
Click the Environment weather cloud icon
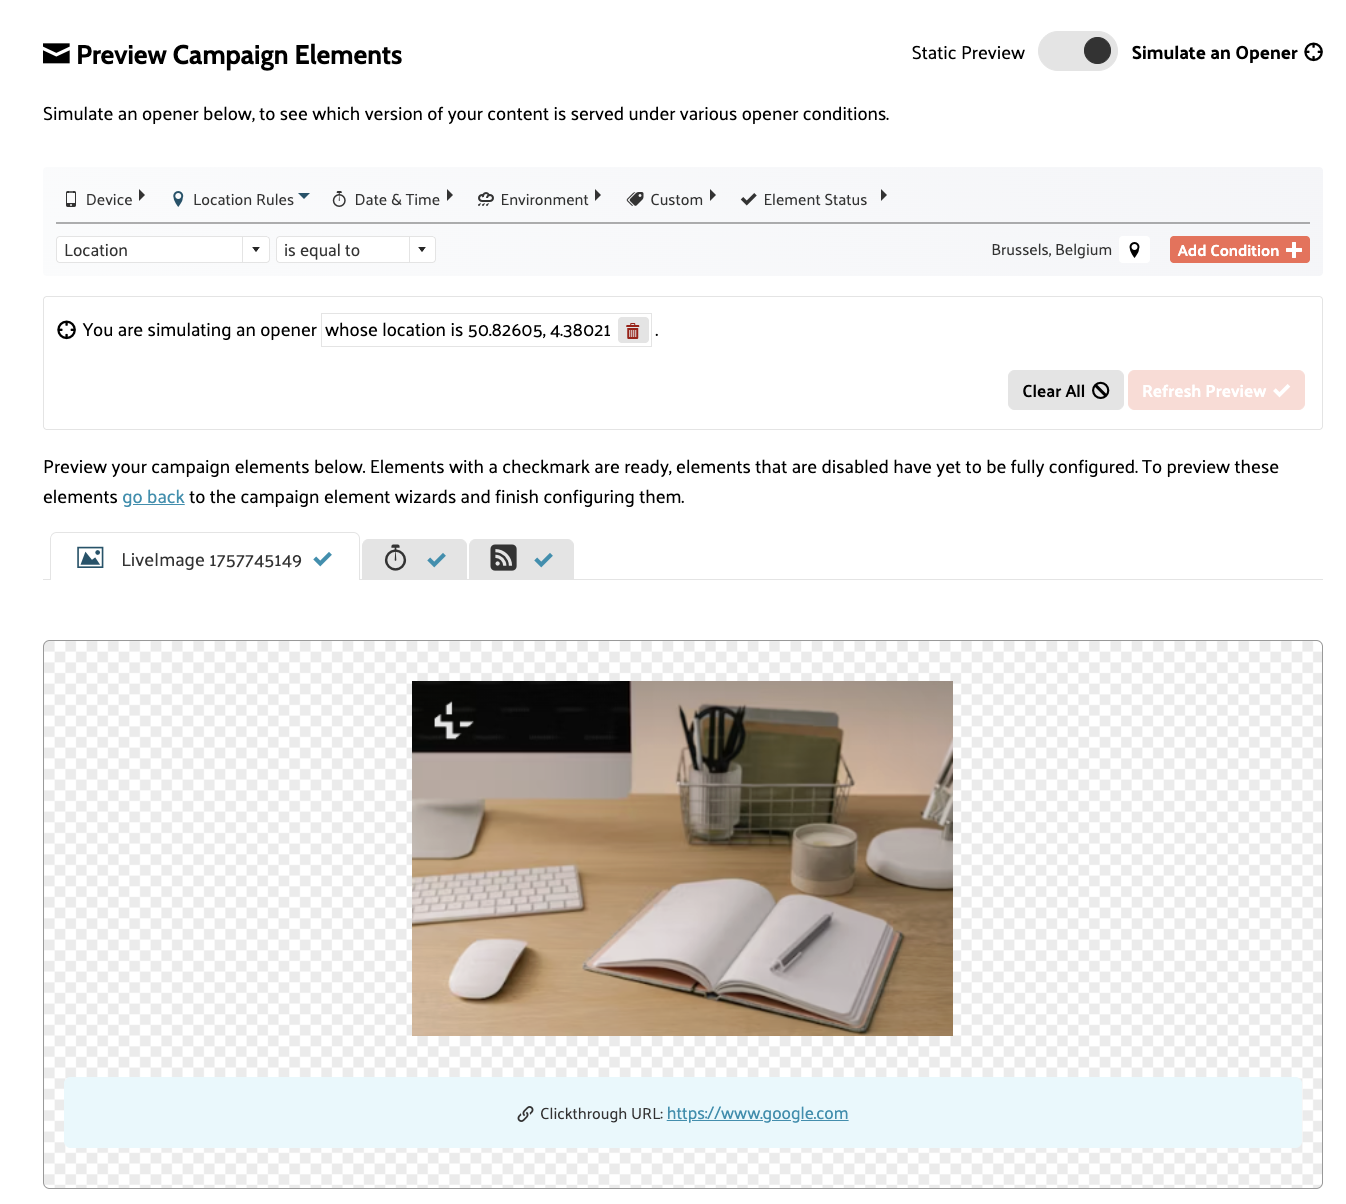pos(486,199)
